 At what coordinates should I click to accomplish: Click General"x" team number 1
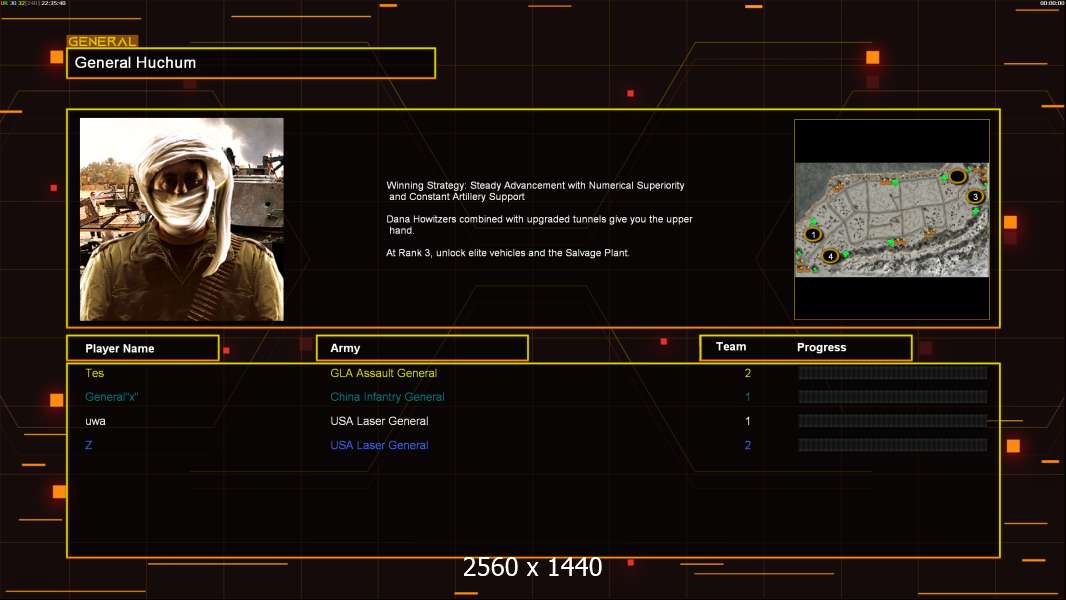(748, 397)
